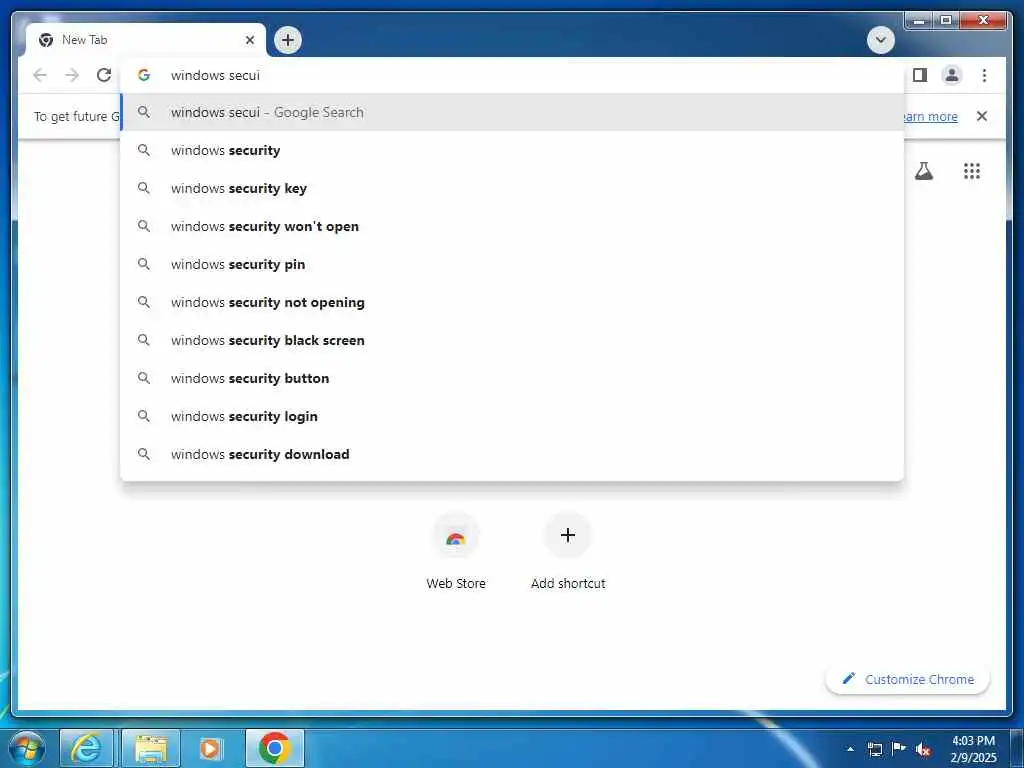
Task: Select the New Tab tab
Action: point(144,40)
